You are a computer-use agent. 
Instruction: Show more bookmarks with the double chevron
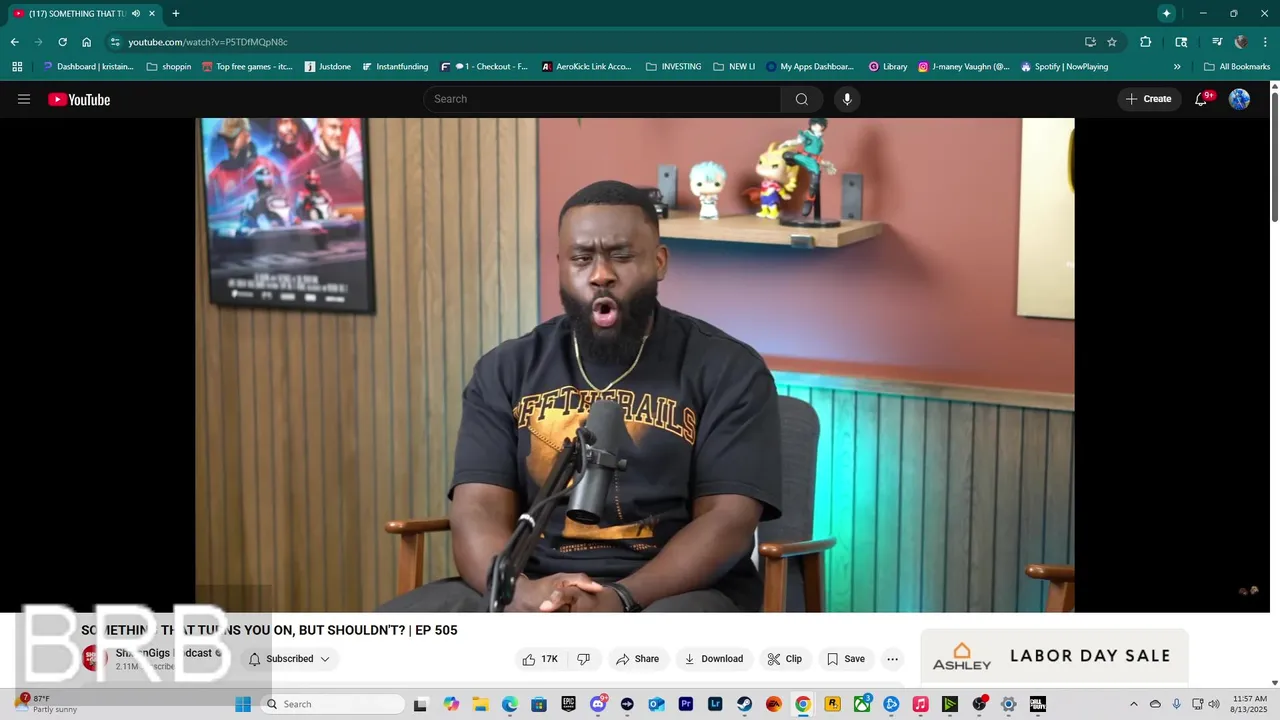point(1177,67)
